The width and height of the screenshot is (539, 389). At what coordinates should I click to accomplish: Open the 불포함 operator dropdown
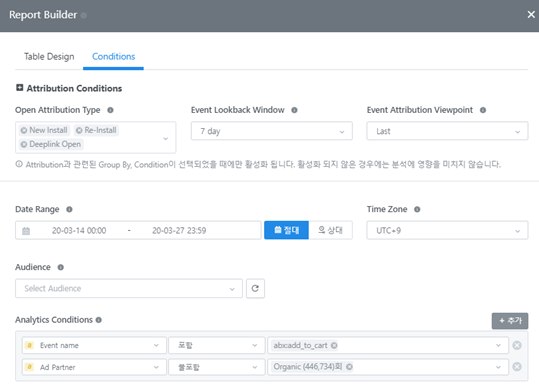[x=217, y=367]
